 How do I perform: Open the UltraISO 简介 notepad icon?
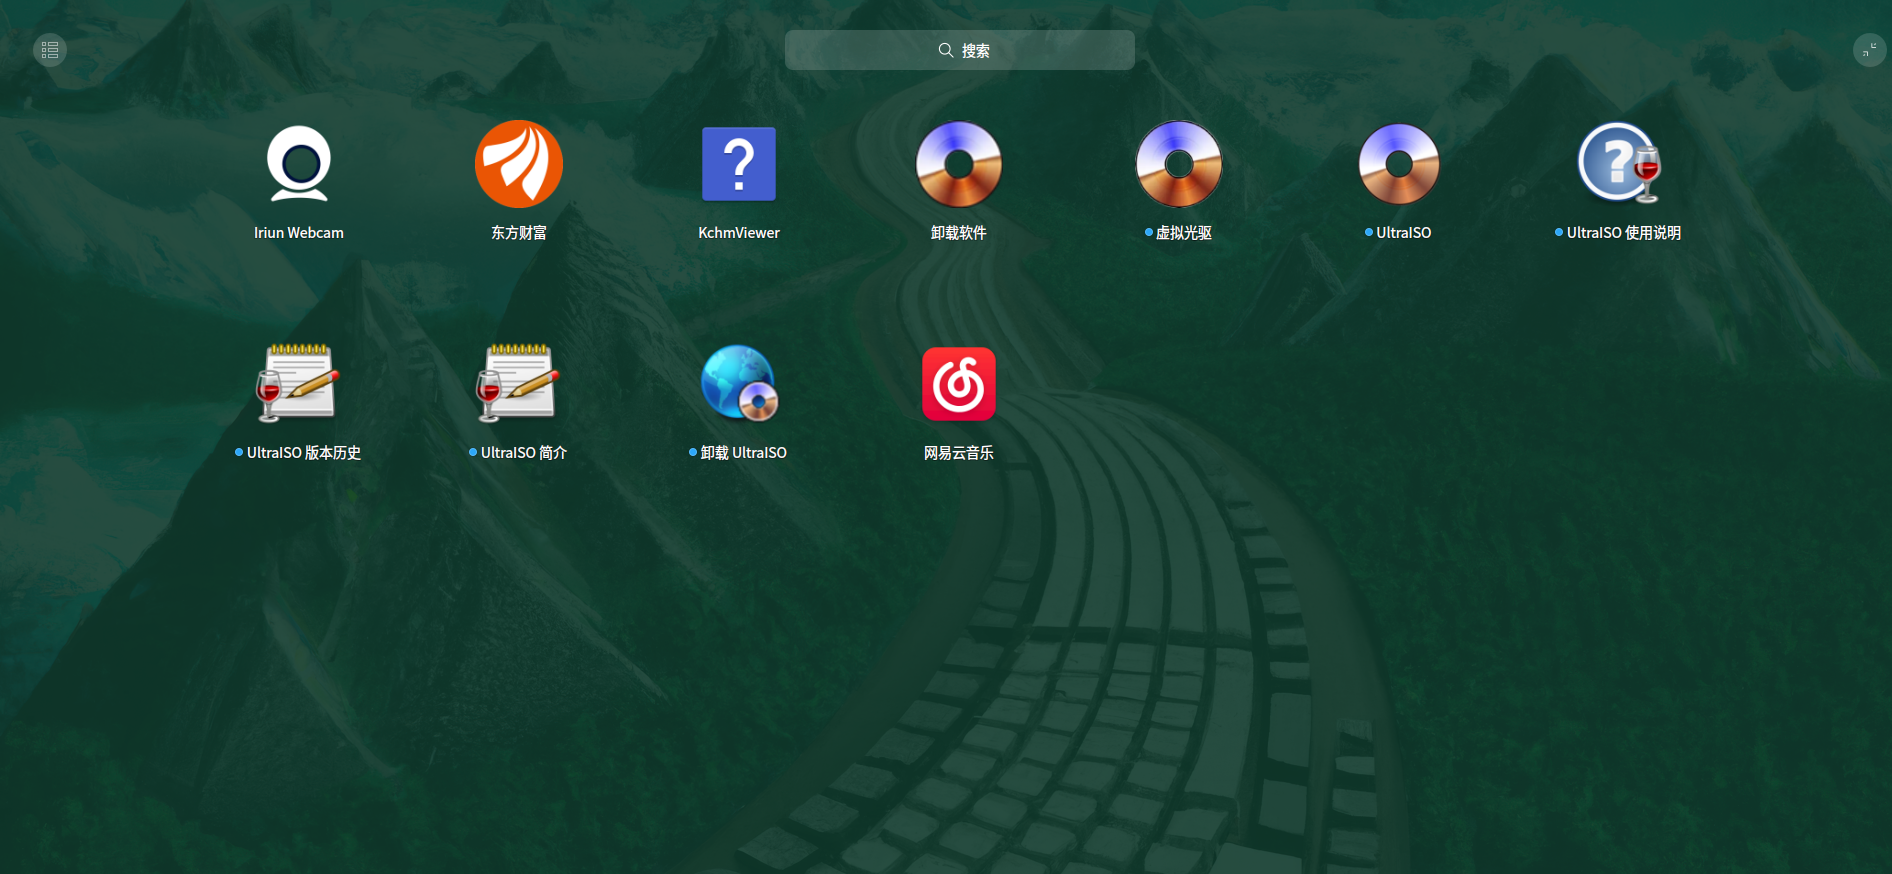519,383
